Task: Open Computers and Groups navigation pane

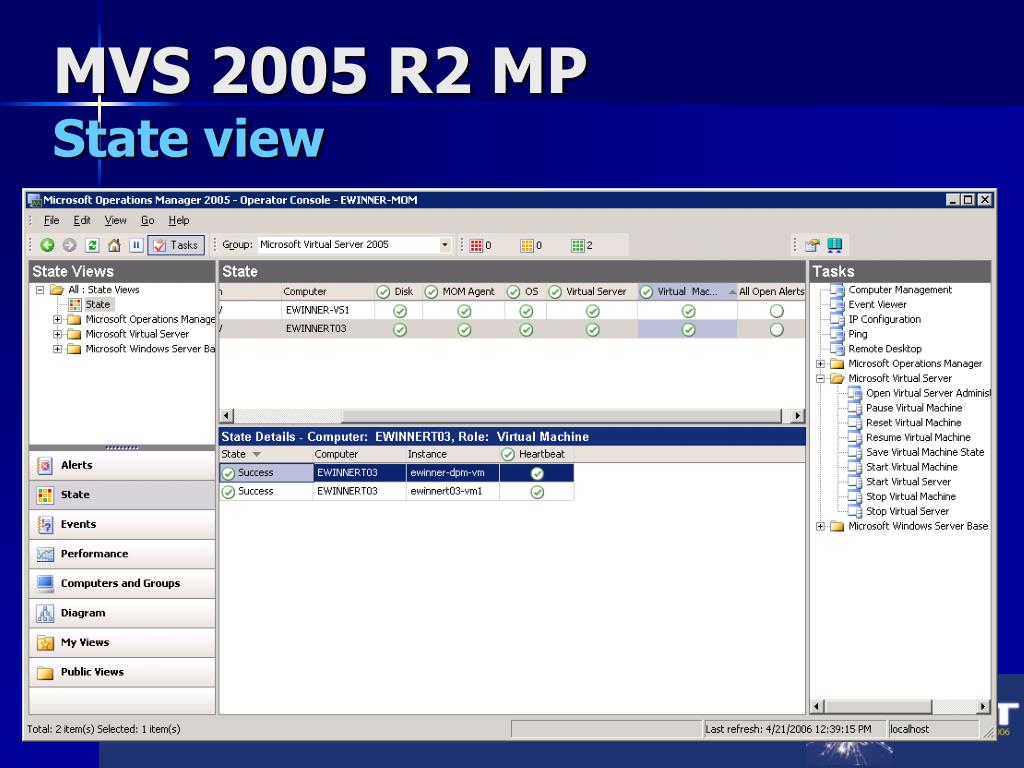Action: tap(122, 583)
